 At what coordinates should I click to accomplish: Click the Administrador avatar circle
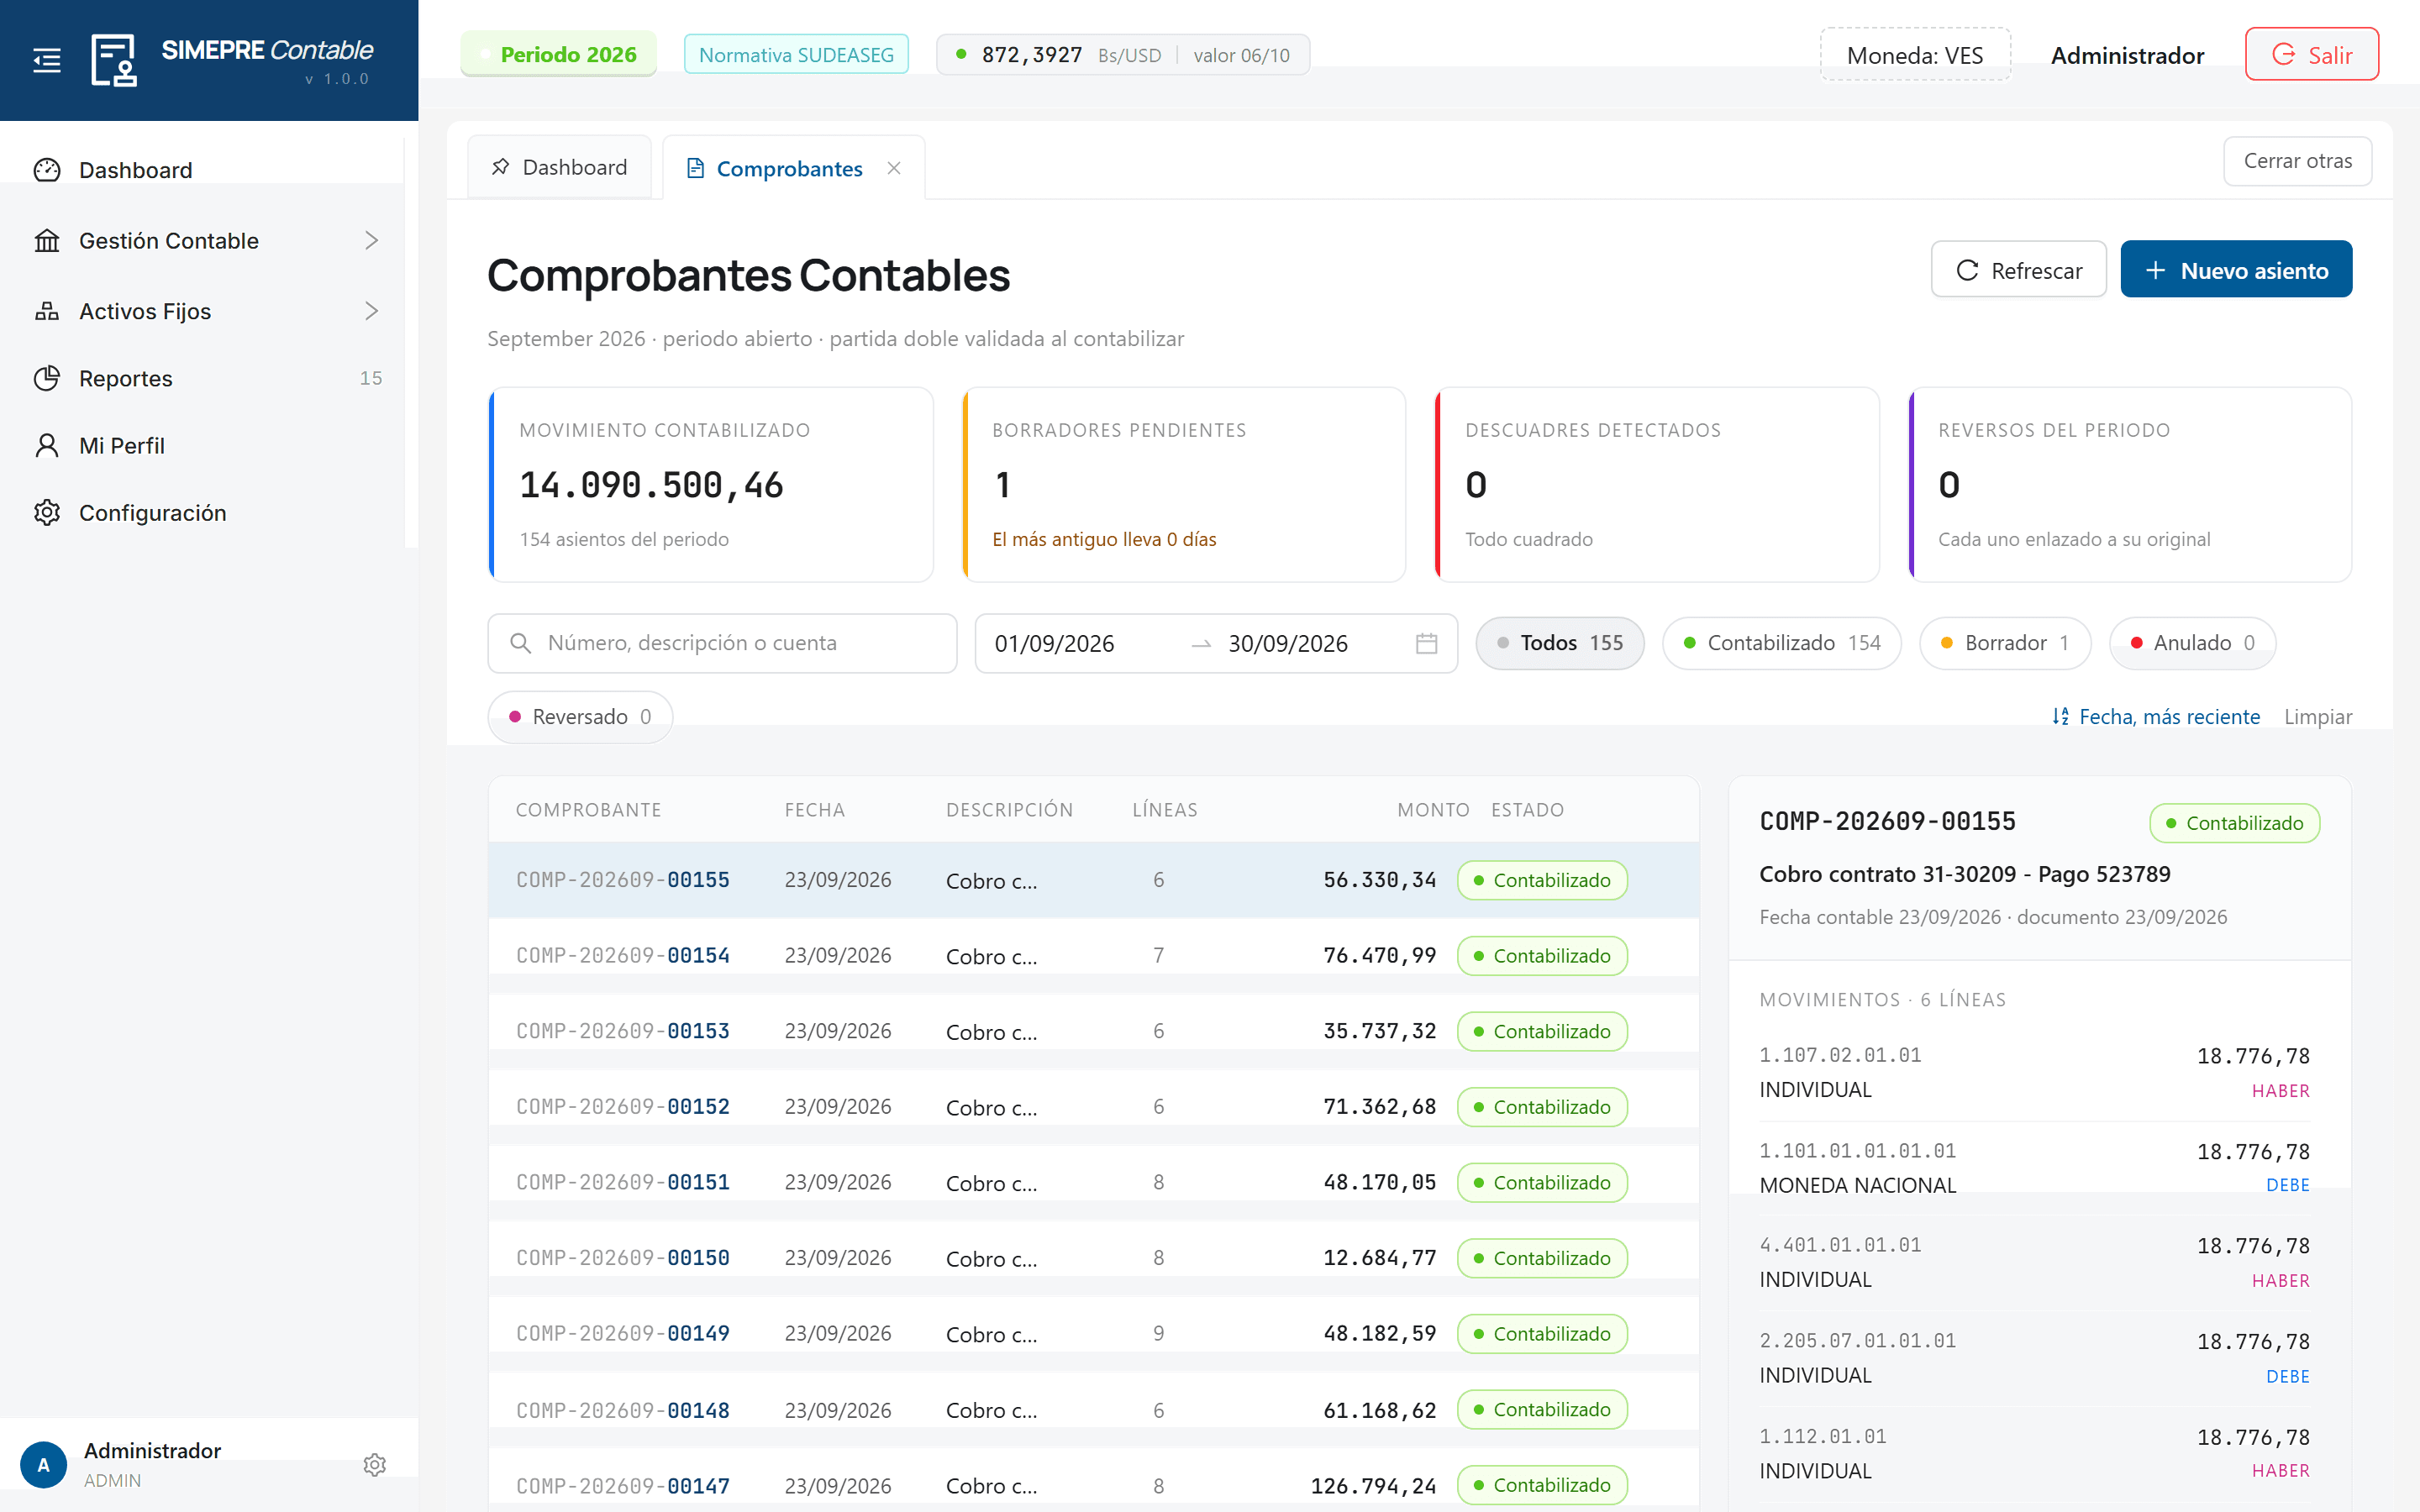pyautogui.click(x=43, y=1465)
